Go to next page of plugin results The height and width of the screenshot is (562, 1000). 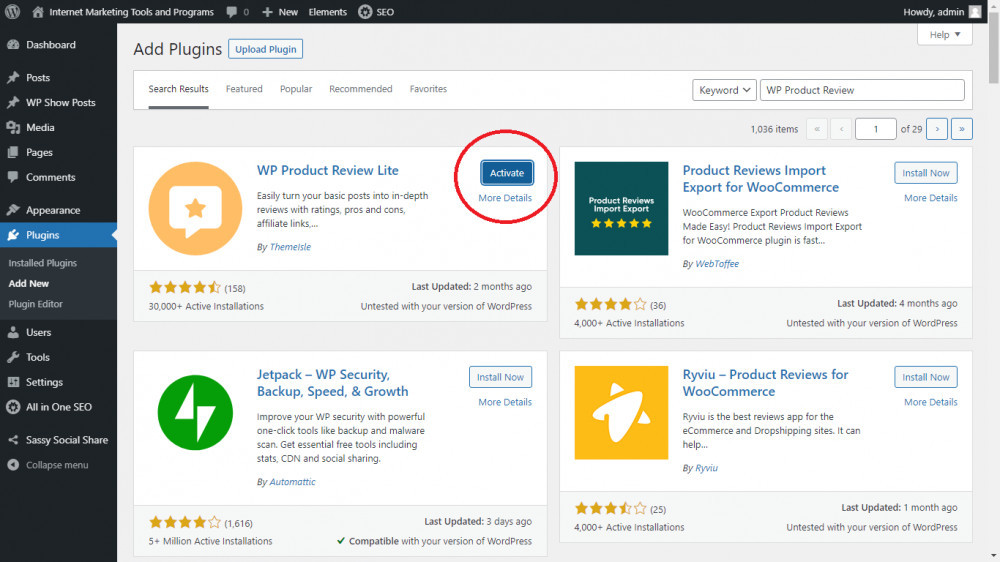(937, 129)
